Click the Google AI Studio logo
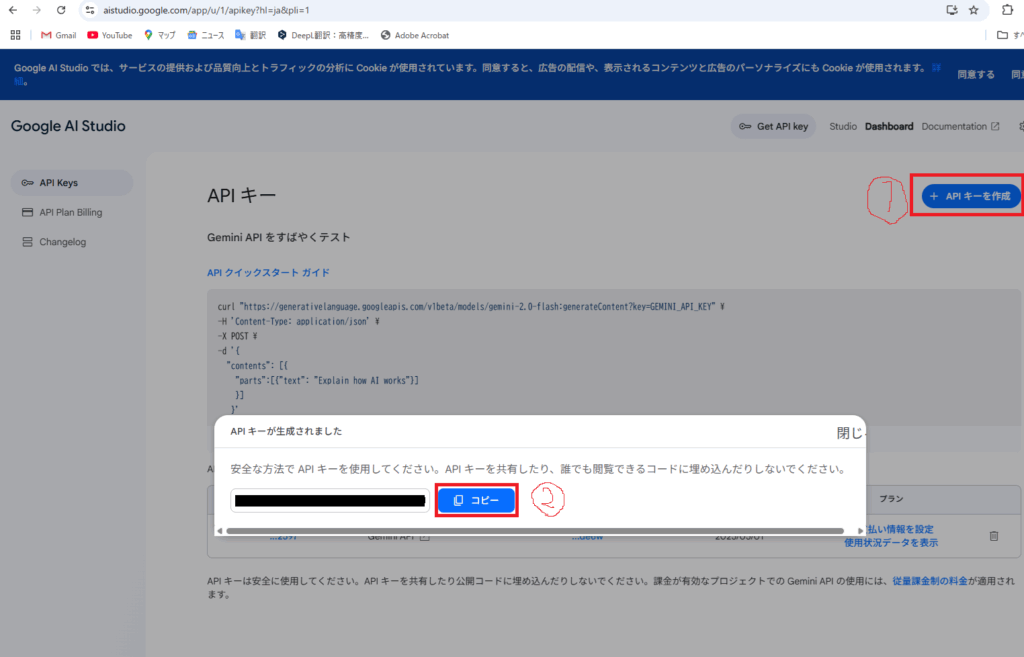 pos(68,126)
